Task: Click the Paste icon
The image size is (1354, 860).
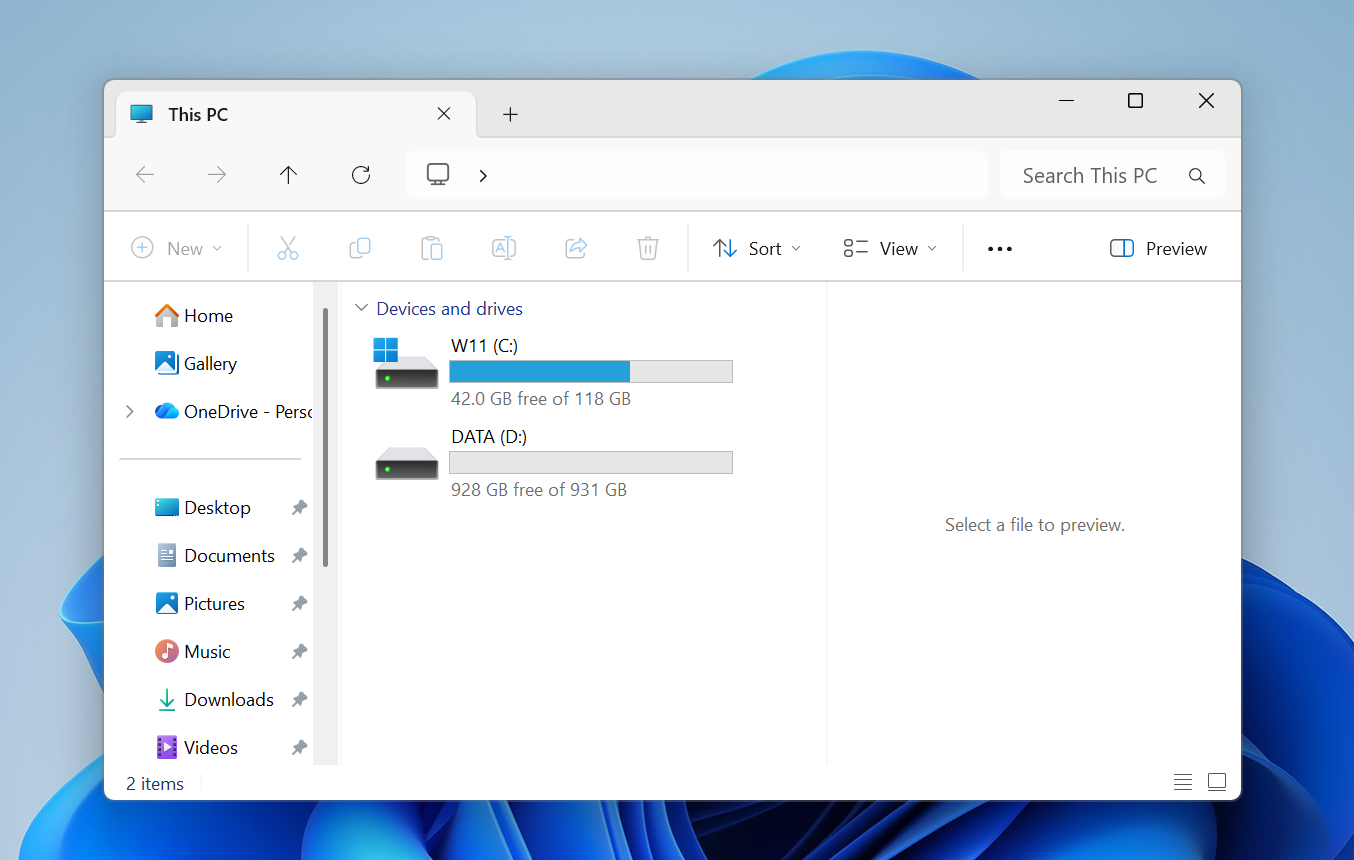Action: pyautogui.click(x=432, y=247)
